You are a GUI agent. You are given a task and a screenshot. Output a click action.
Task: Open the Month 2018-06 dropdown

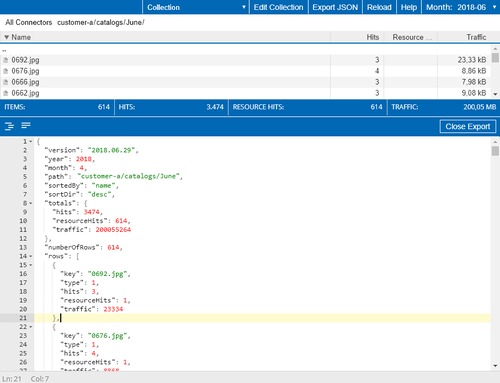(x=461, y=7)
